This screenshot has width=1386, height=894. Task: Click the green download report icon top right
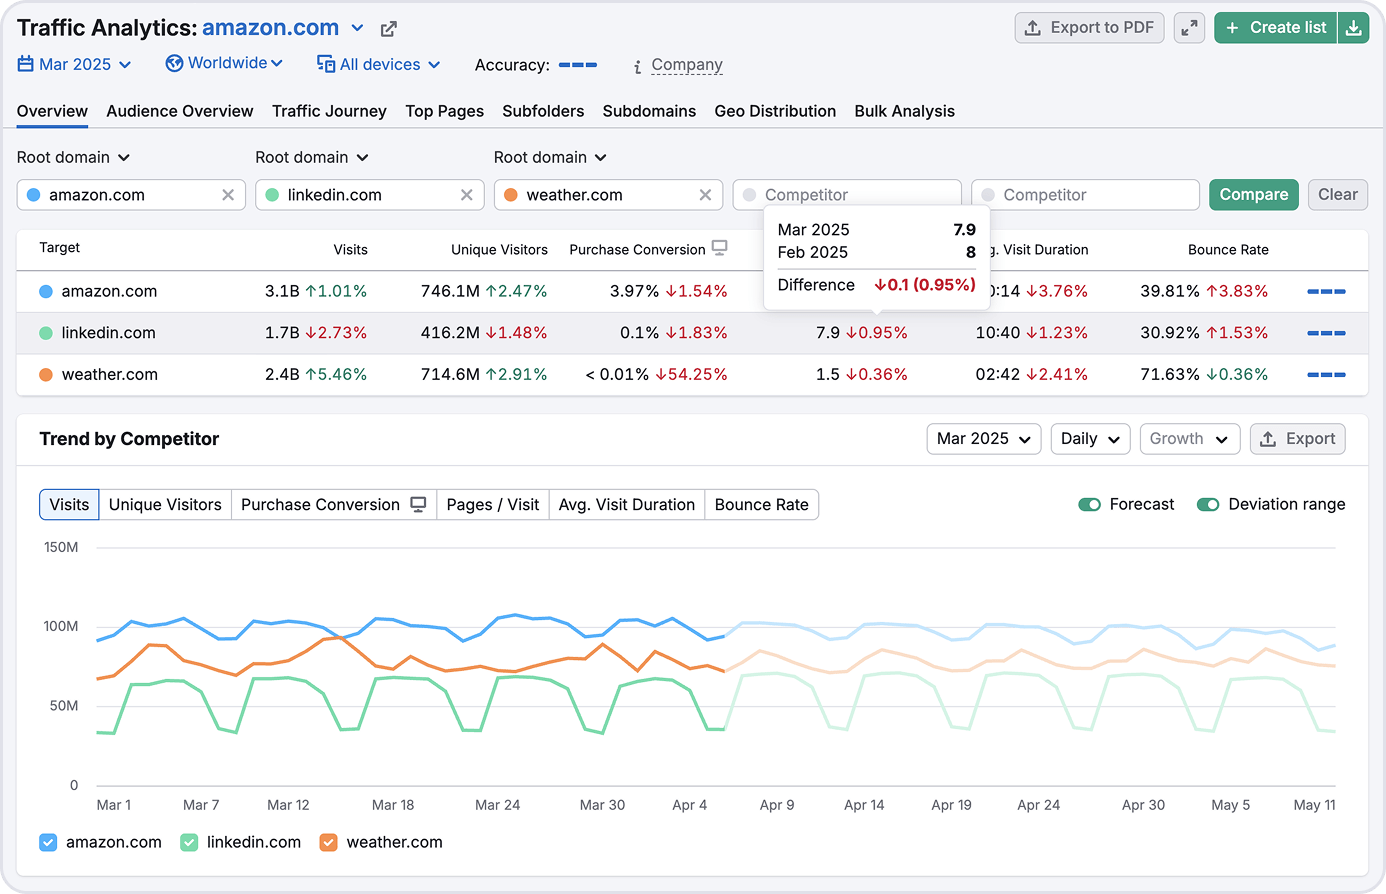tap(1354, 27)
